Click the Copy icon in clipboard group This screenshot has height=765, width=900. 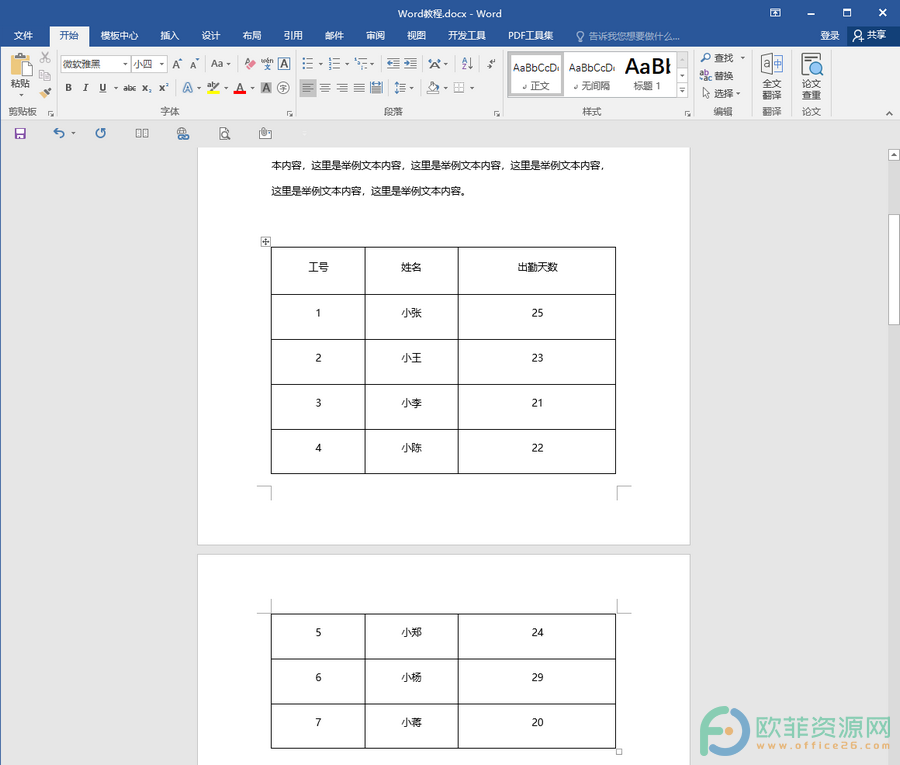coord(45,75)
